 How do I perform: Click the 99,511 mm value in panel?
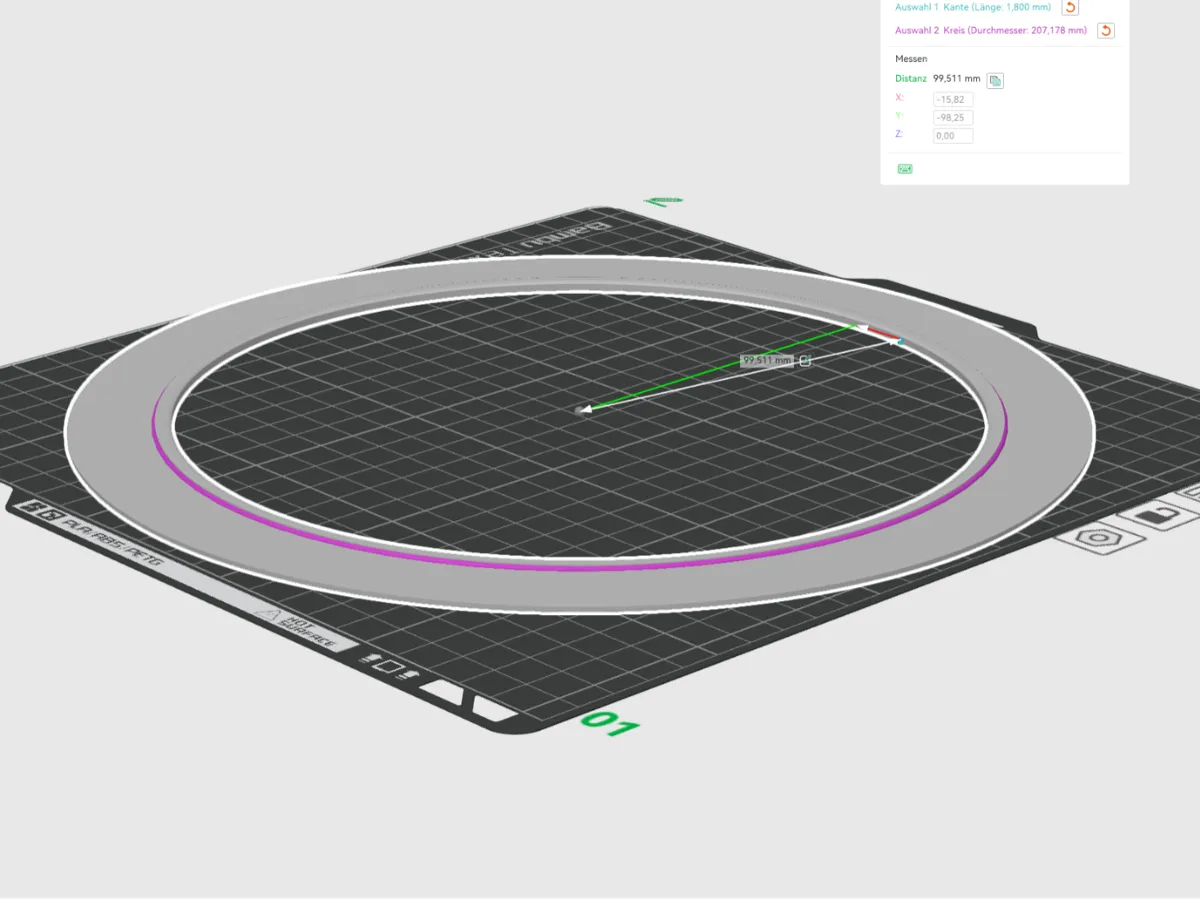click(956, 78)
